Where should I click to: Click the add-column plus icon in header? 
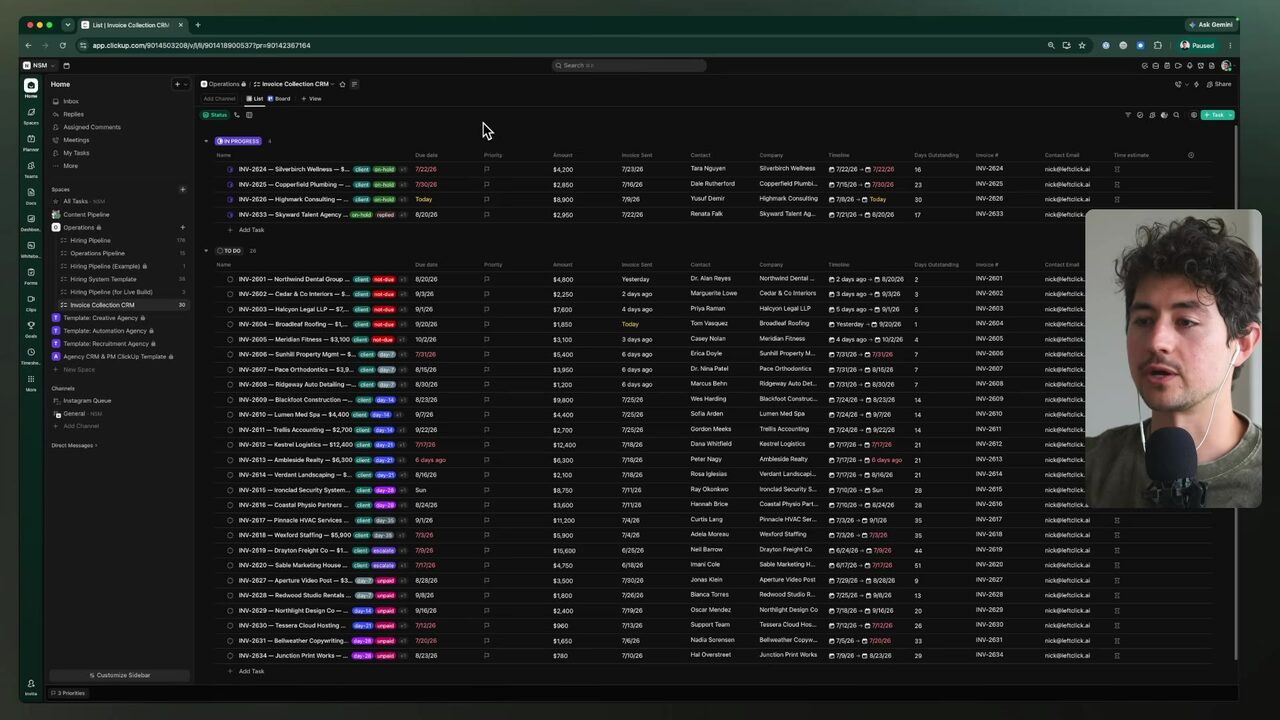point(1190,155)
